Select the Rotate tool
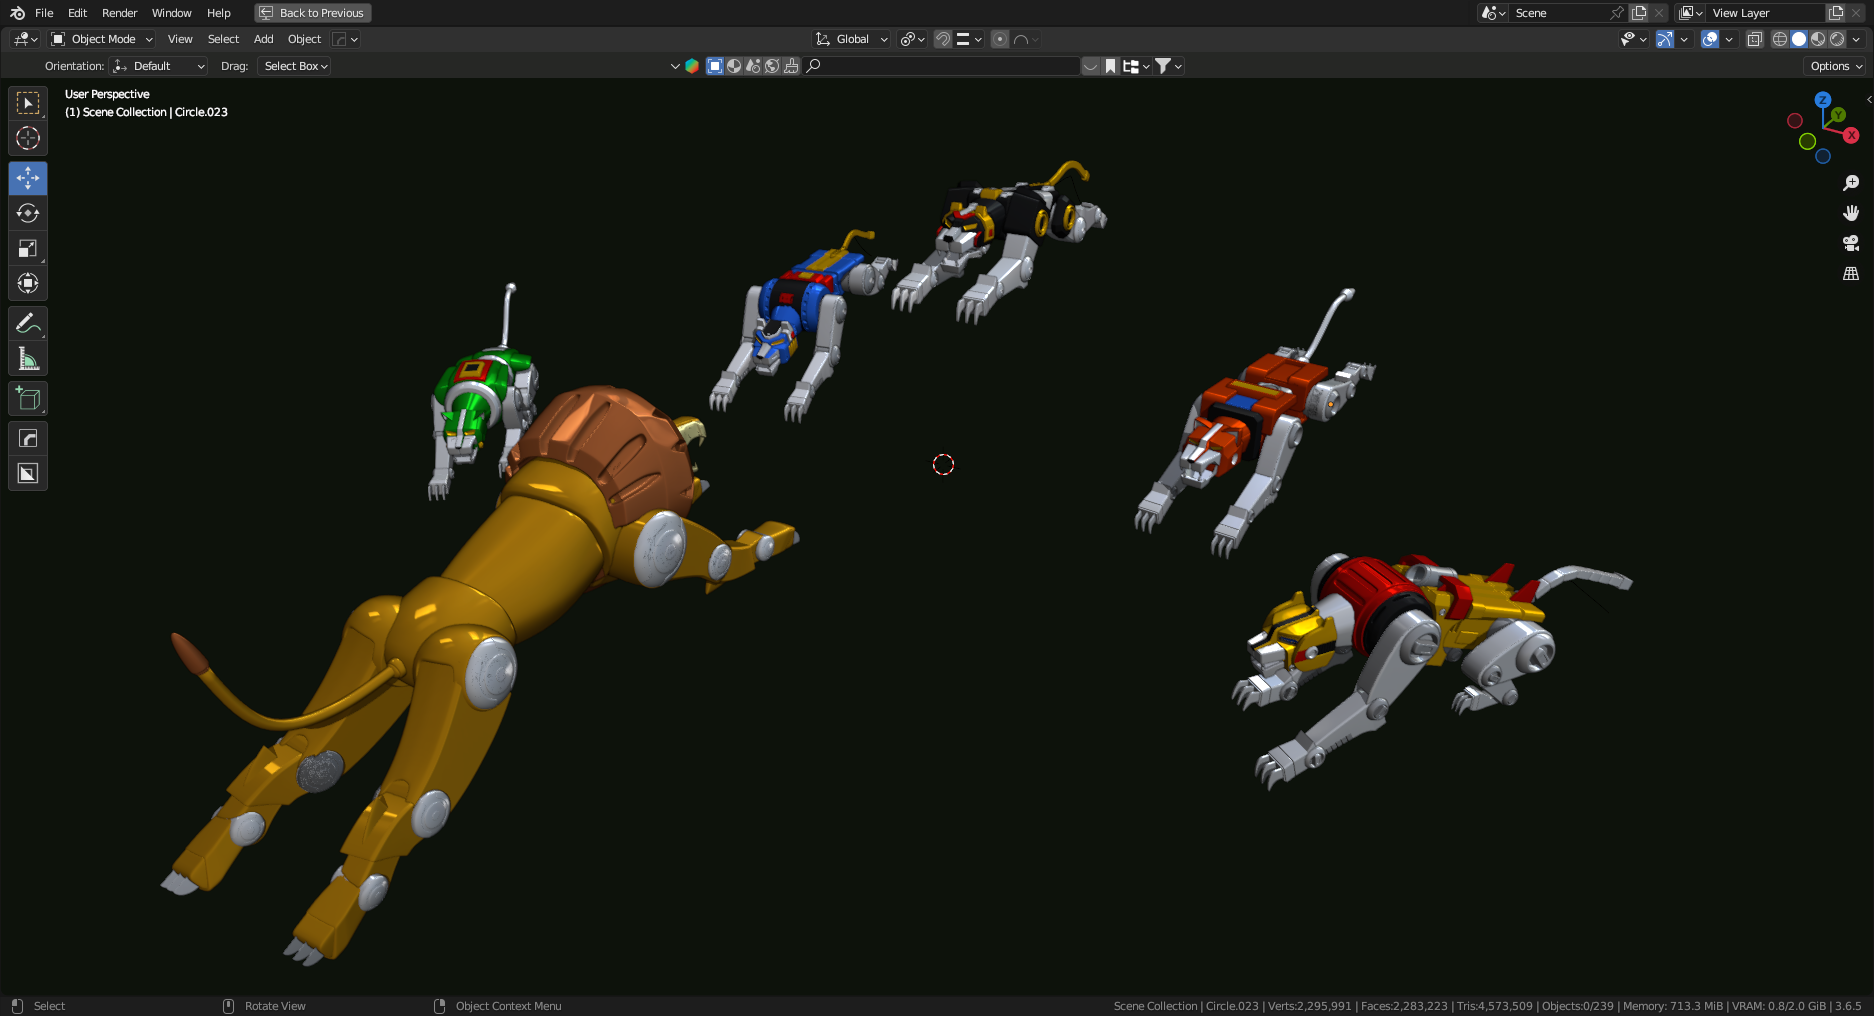Viewport: 1874px width, 1016px height. coord(28,213)
